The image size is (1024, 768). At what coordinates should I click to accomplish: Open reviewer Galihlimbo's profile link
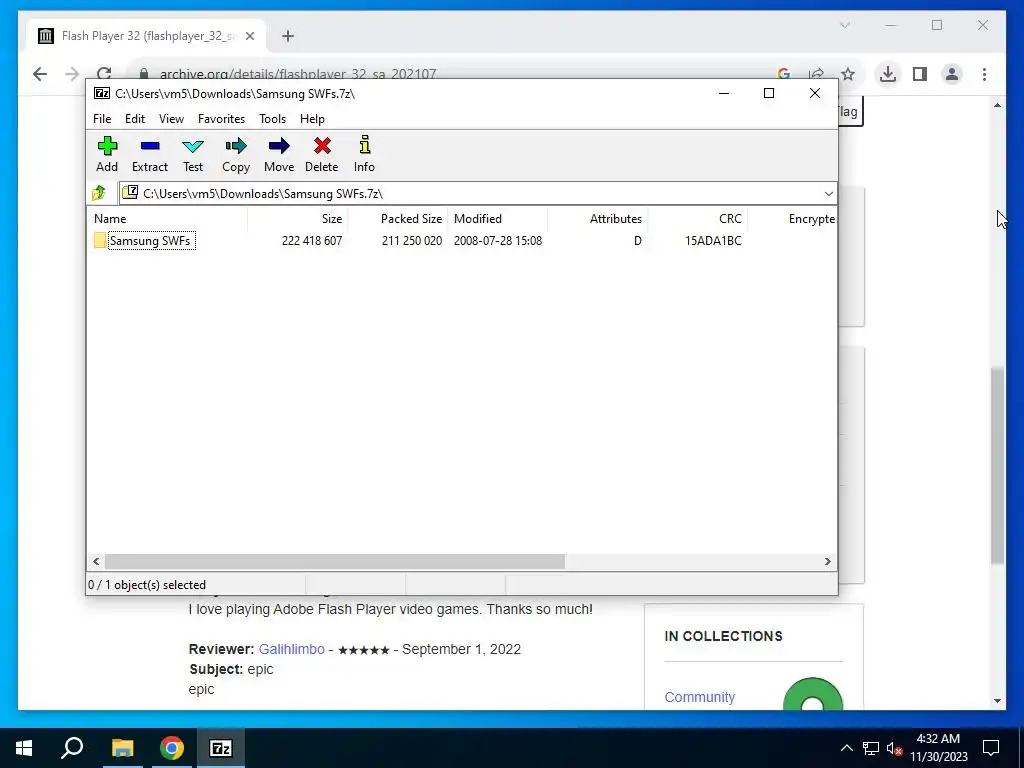tap(291, 649)
